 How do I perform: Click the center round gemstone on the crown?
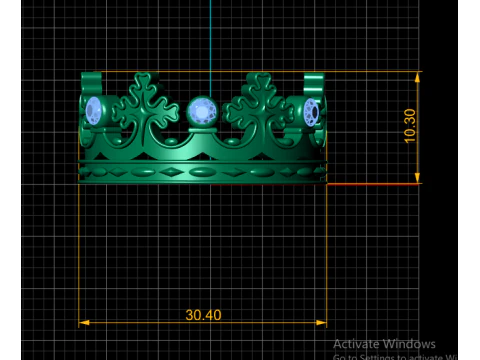click(x=202, y=111)
